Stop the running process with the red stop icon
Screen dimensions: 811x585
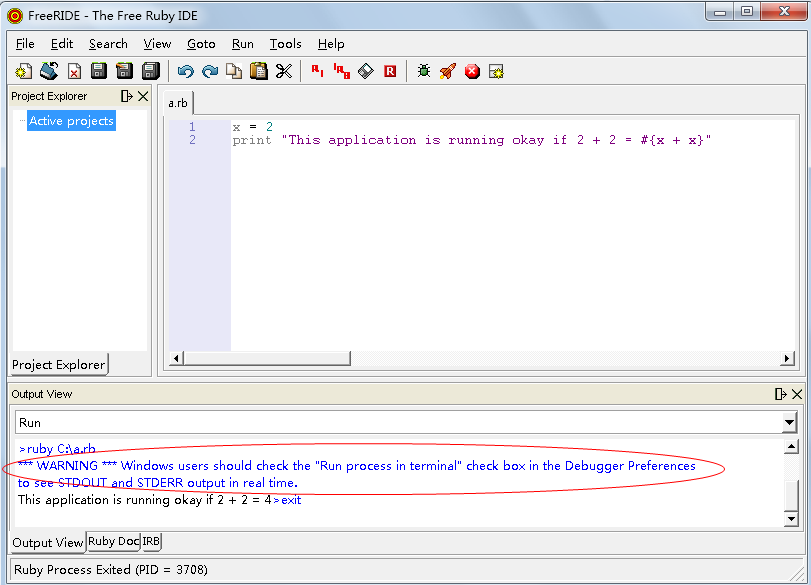[x=472, y=71]
